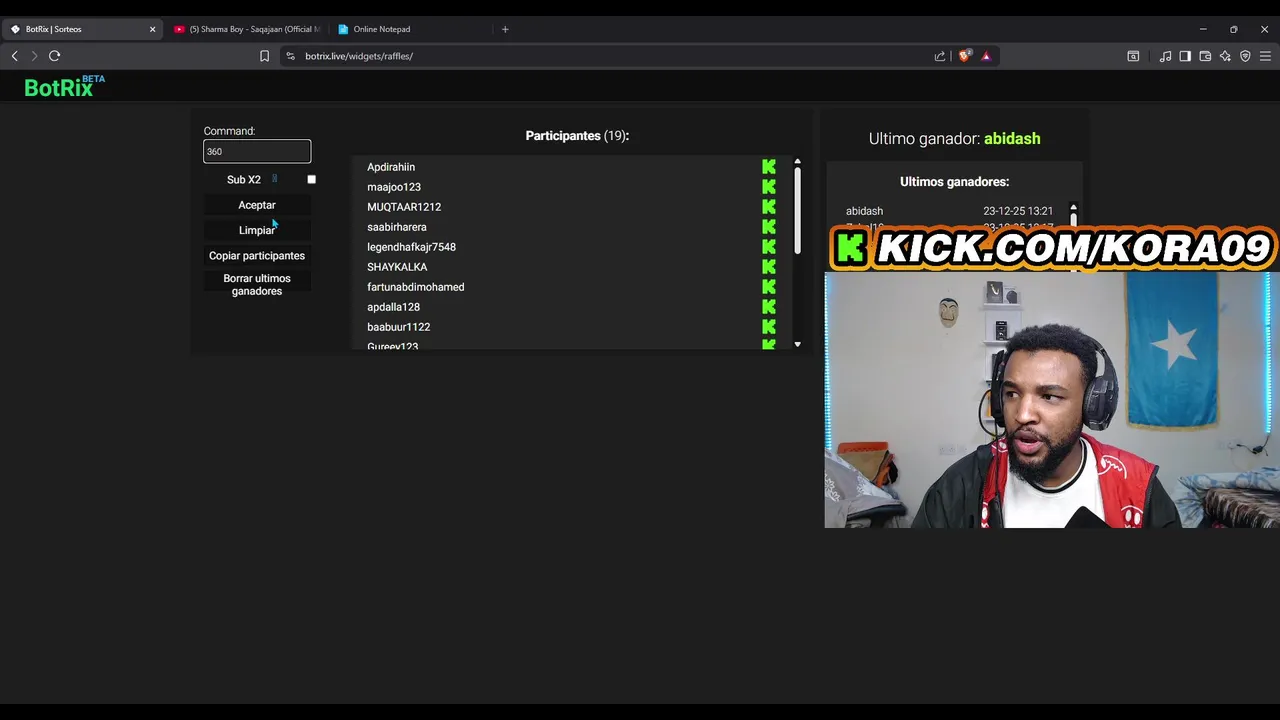Select participant fartunabdimohamed
This screenshot has height=720, width=1280.
[x=416, y=287]
